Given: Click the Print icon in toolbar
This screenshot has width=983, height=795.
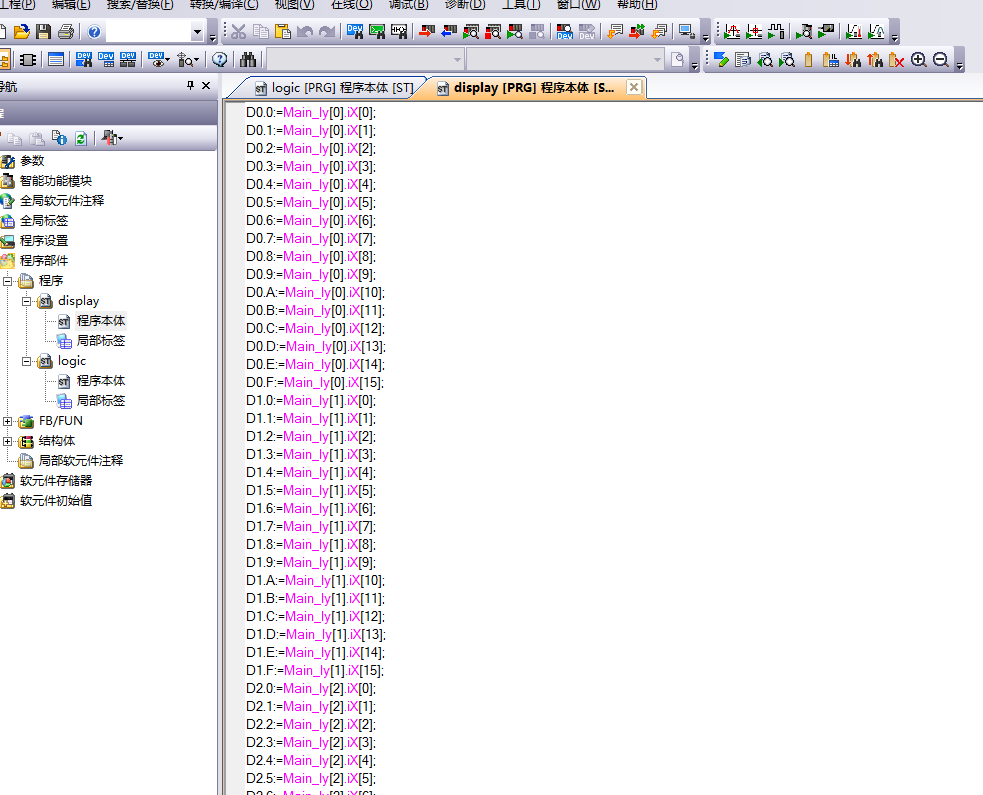Looking at the screenshot, I should coord(66,32).
